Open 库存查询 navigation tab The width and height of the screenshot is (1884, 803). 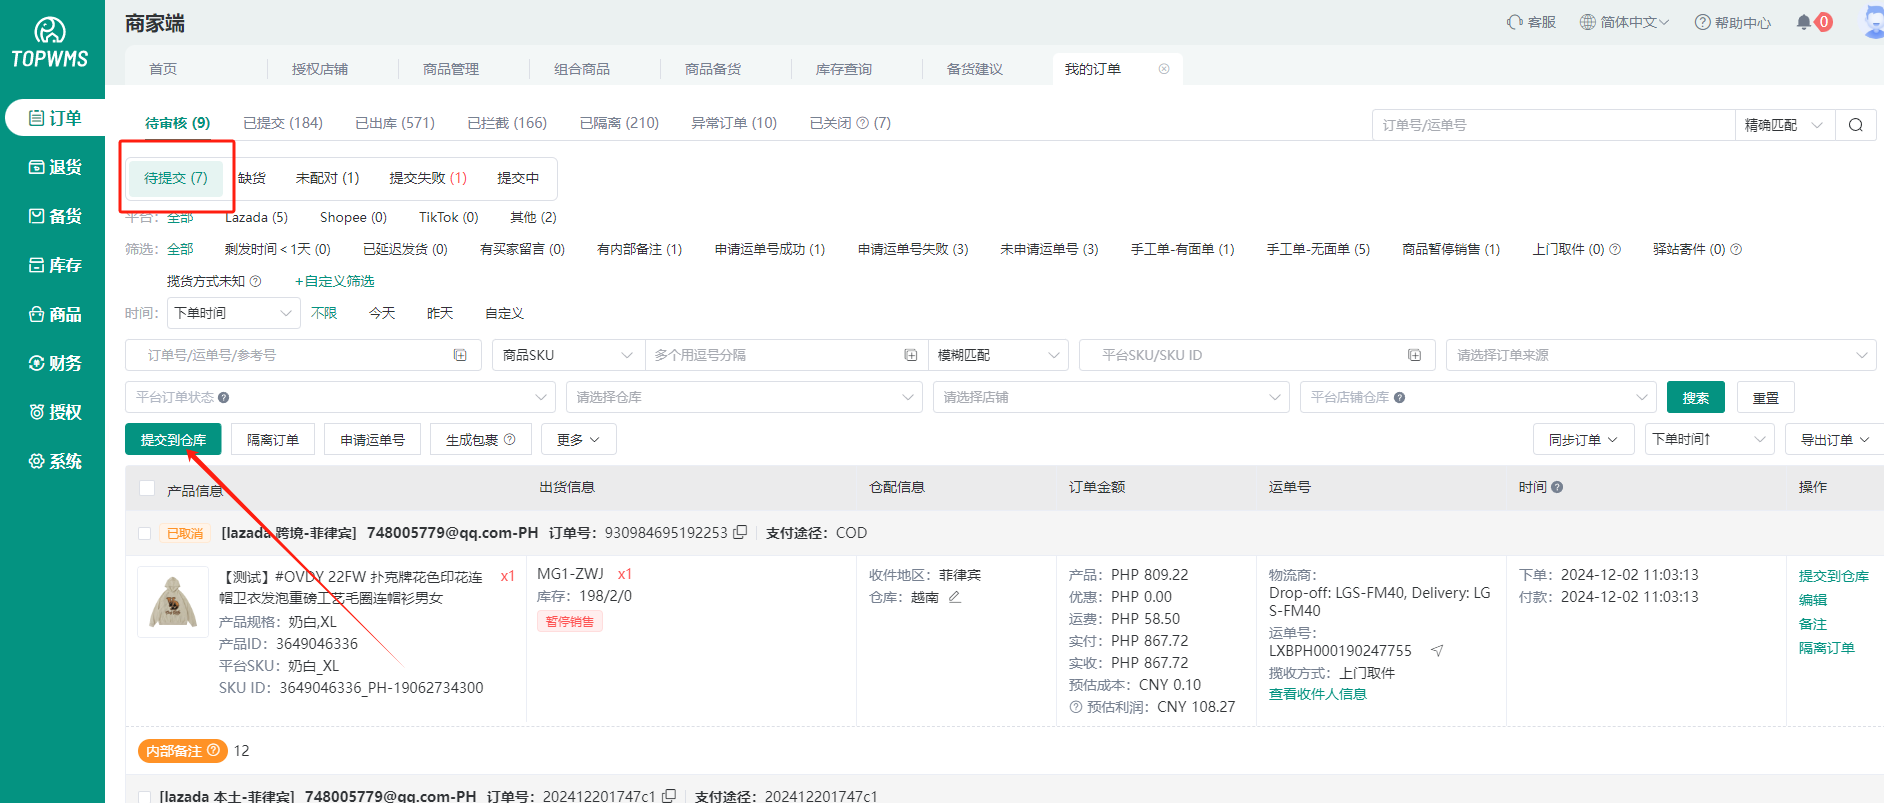click(x=844, y=69)
